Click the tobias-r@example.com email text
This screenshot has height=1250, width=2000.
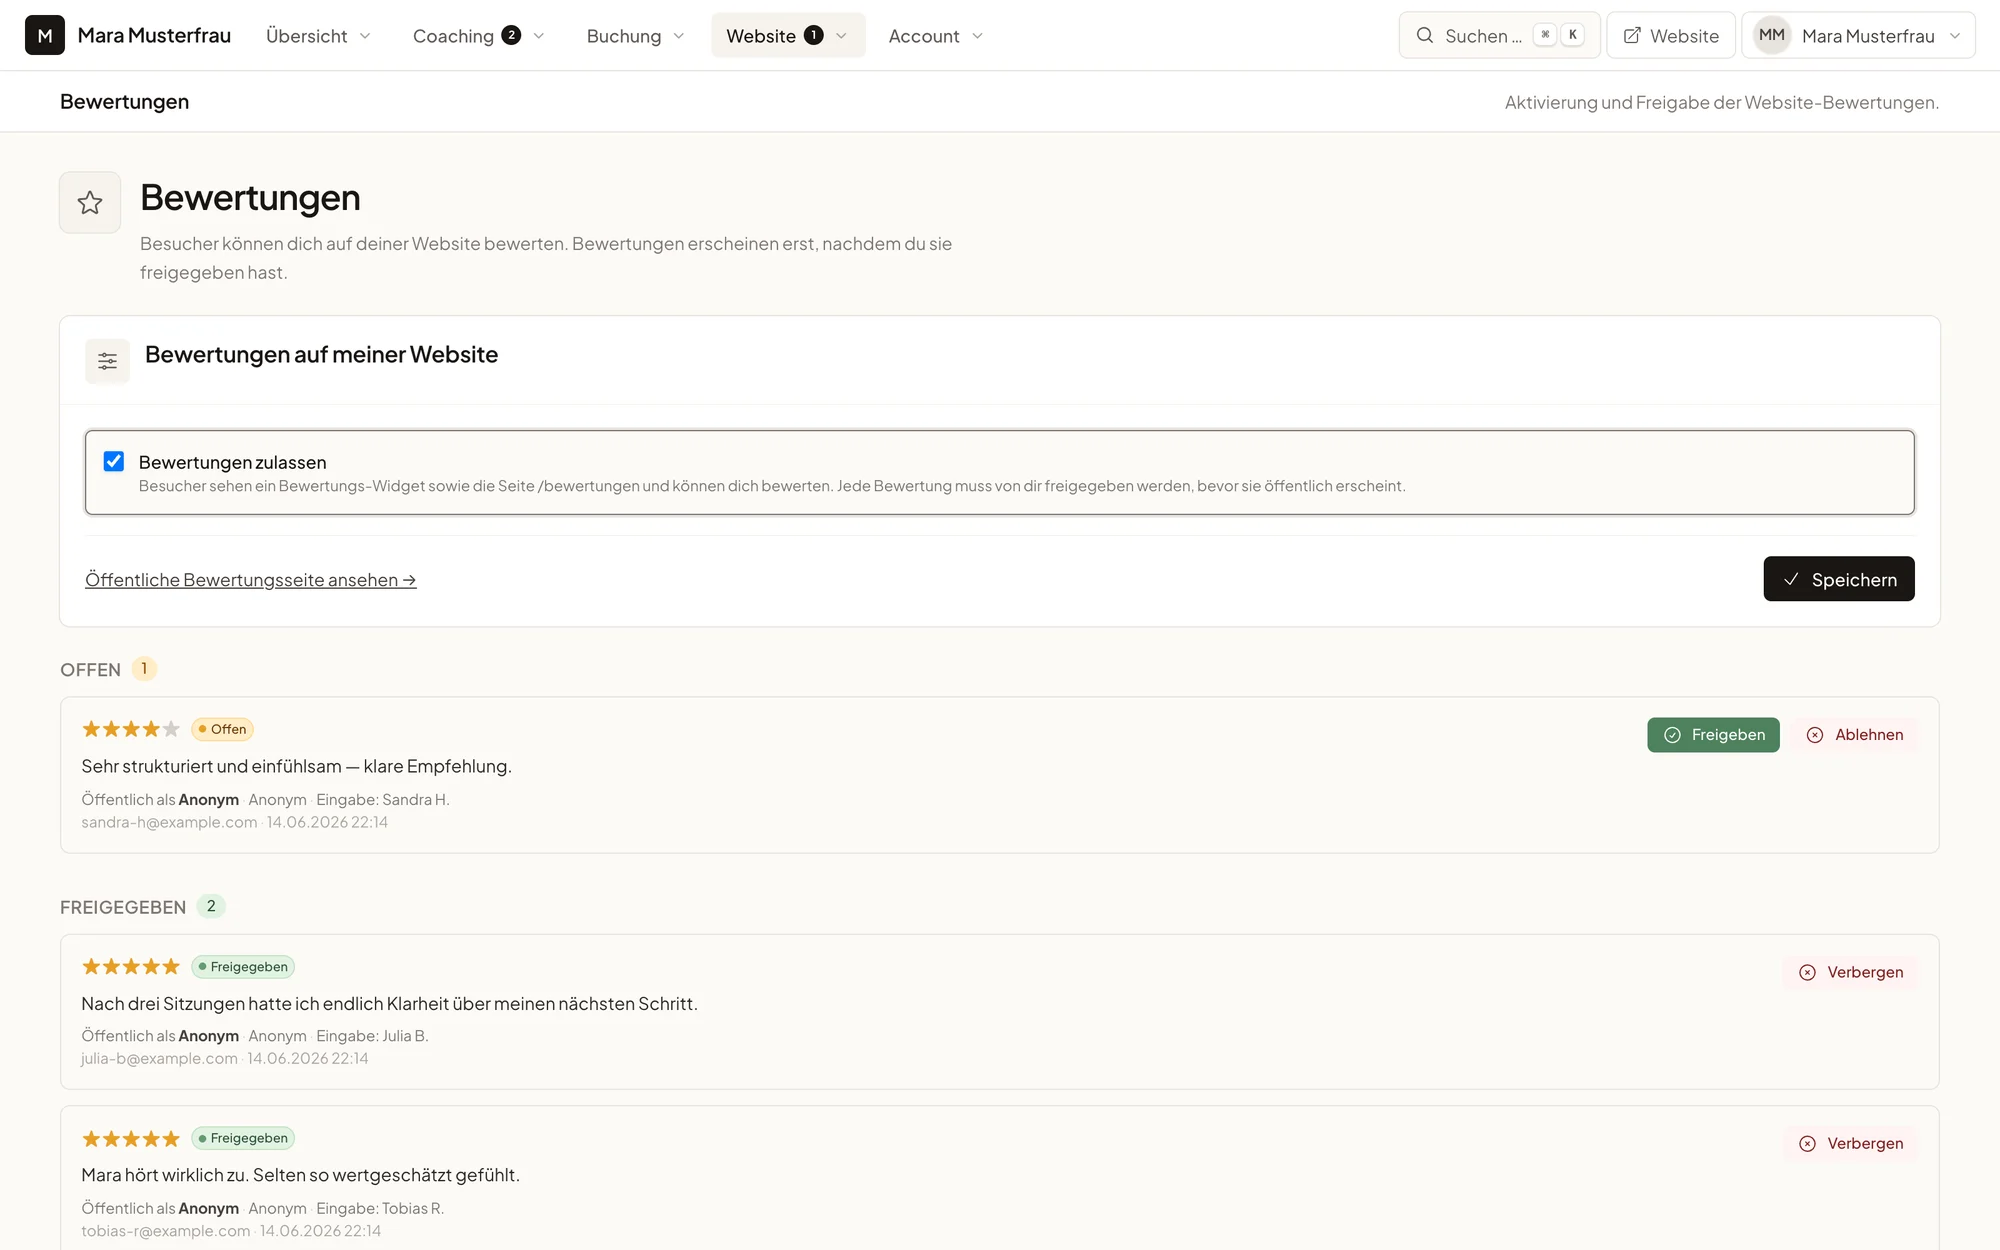(x=166, y=1231)
